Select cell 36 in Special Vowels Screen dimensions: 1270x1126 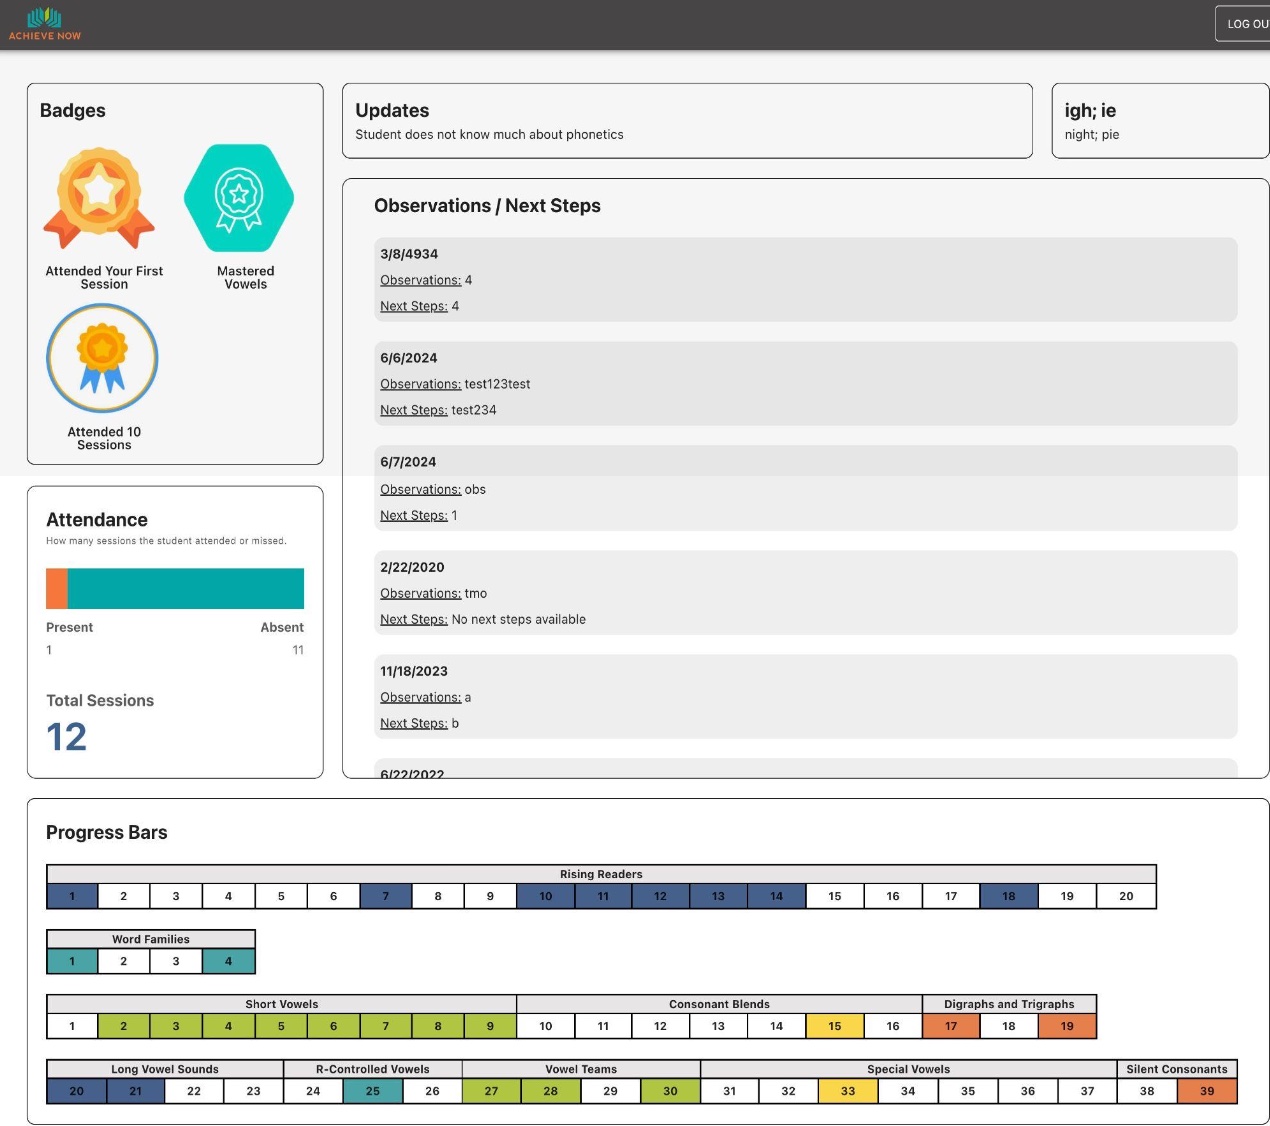click(x=1028, y=1091)
